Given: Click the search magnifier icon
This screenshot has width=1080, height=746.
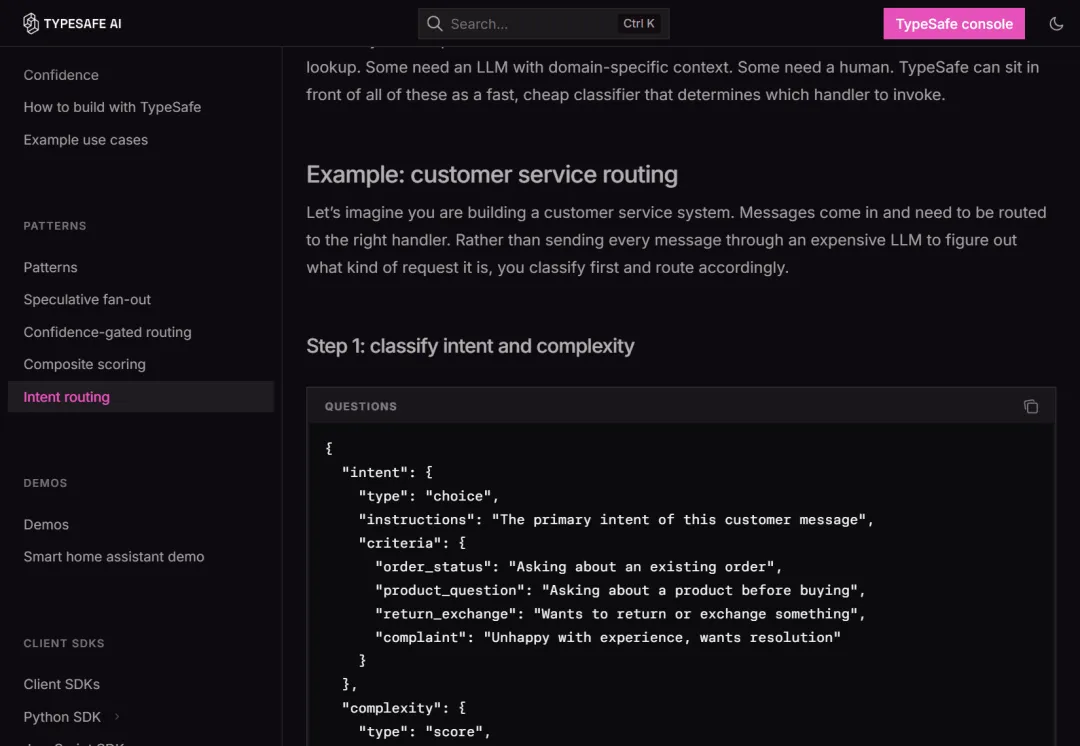Looking at the screenshot, I should pyautogui.click(x=435, y=24).
